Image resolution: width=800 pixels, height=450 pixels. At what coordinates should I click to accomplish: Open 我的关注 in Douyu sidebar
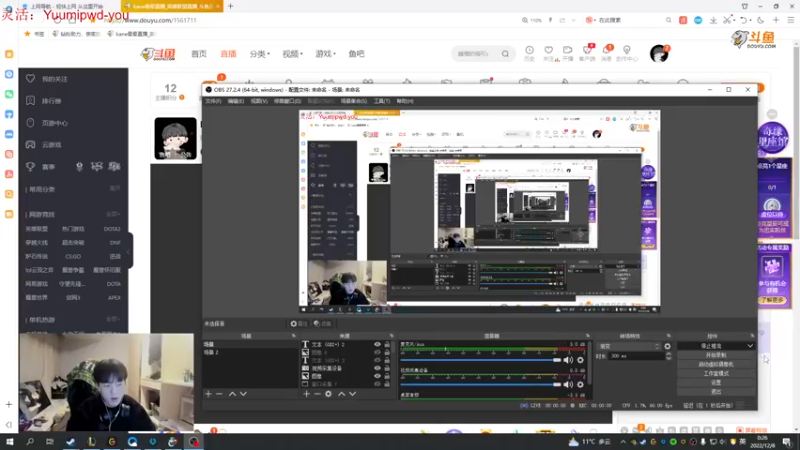tap(55, 79)
